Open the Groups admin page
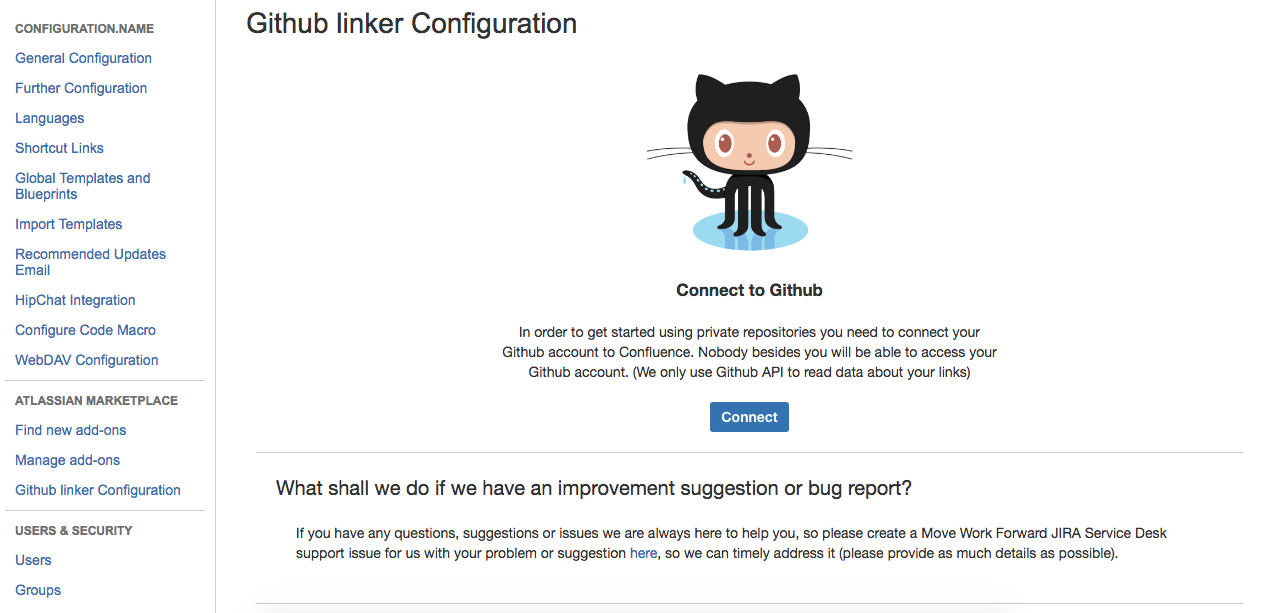 point(38,590)
